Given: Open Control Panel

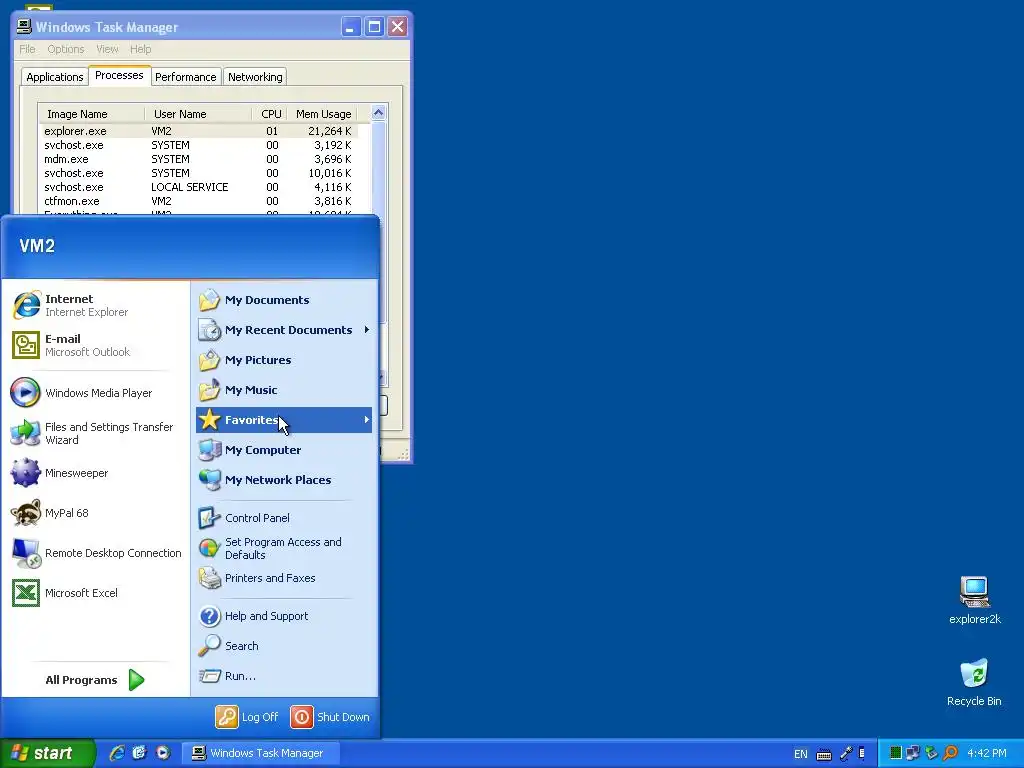Looking at the screenshot, I should click(x=284, y=518).
